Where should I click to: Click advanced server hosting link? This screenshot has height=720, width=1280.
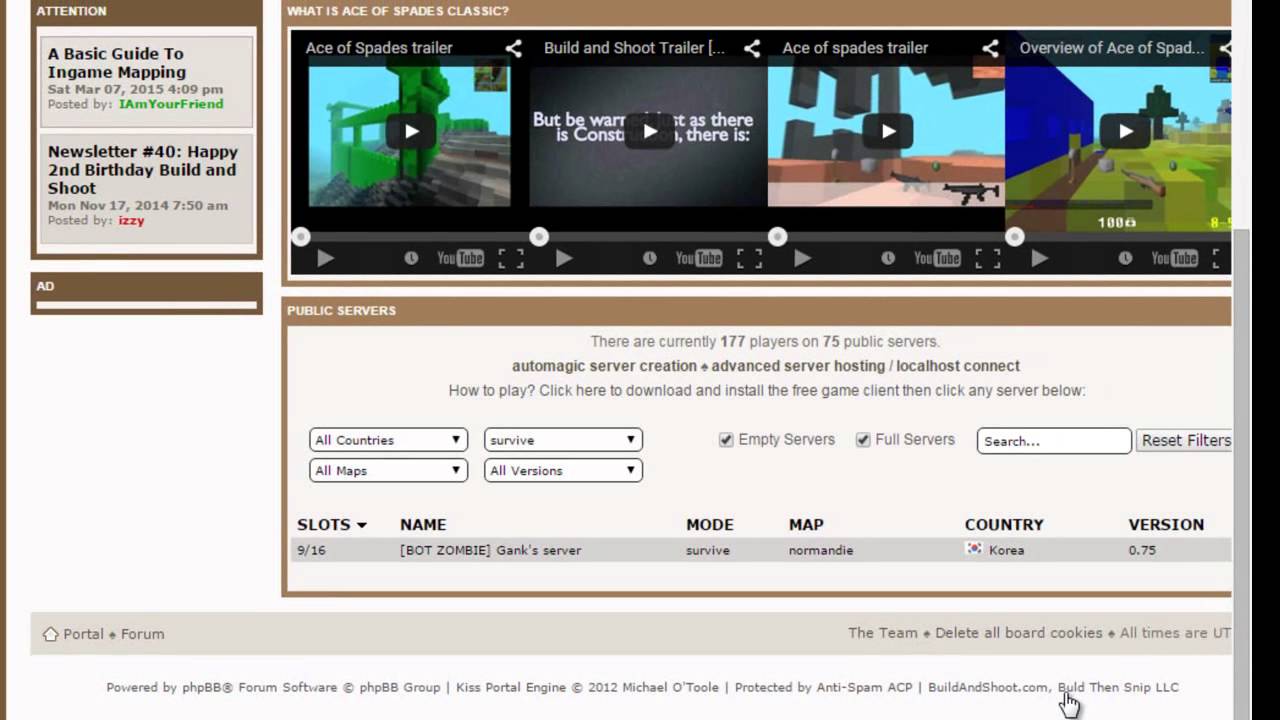click(798, 366)
